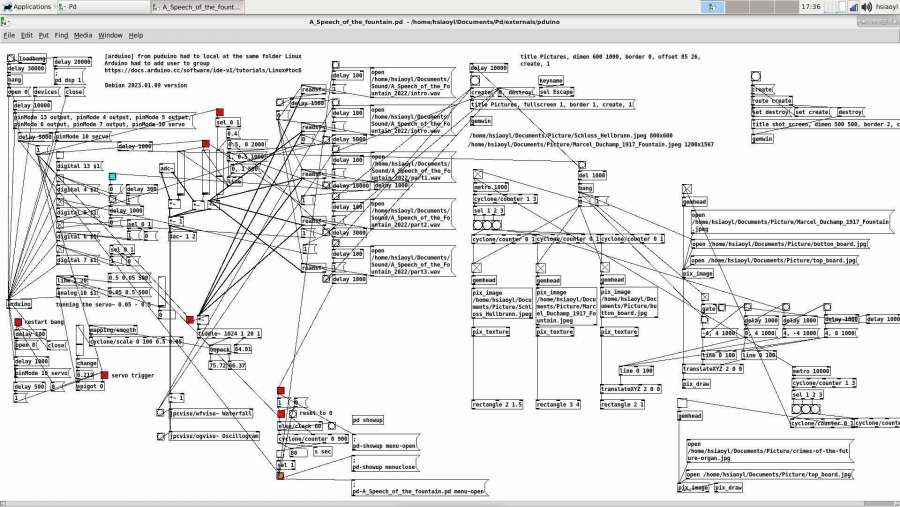Click the horizontal scrollbar at window bottom

tap(450, 504)
